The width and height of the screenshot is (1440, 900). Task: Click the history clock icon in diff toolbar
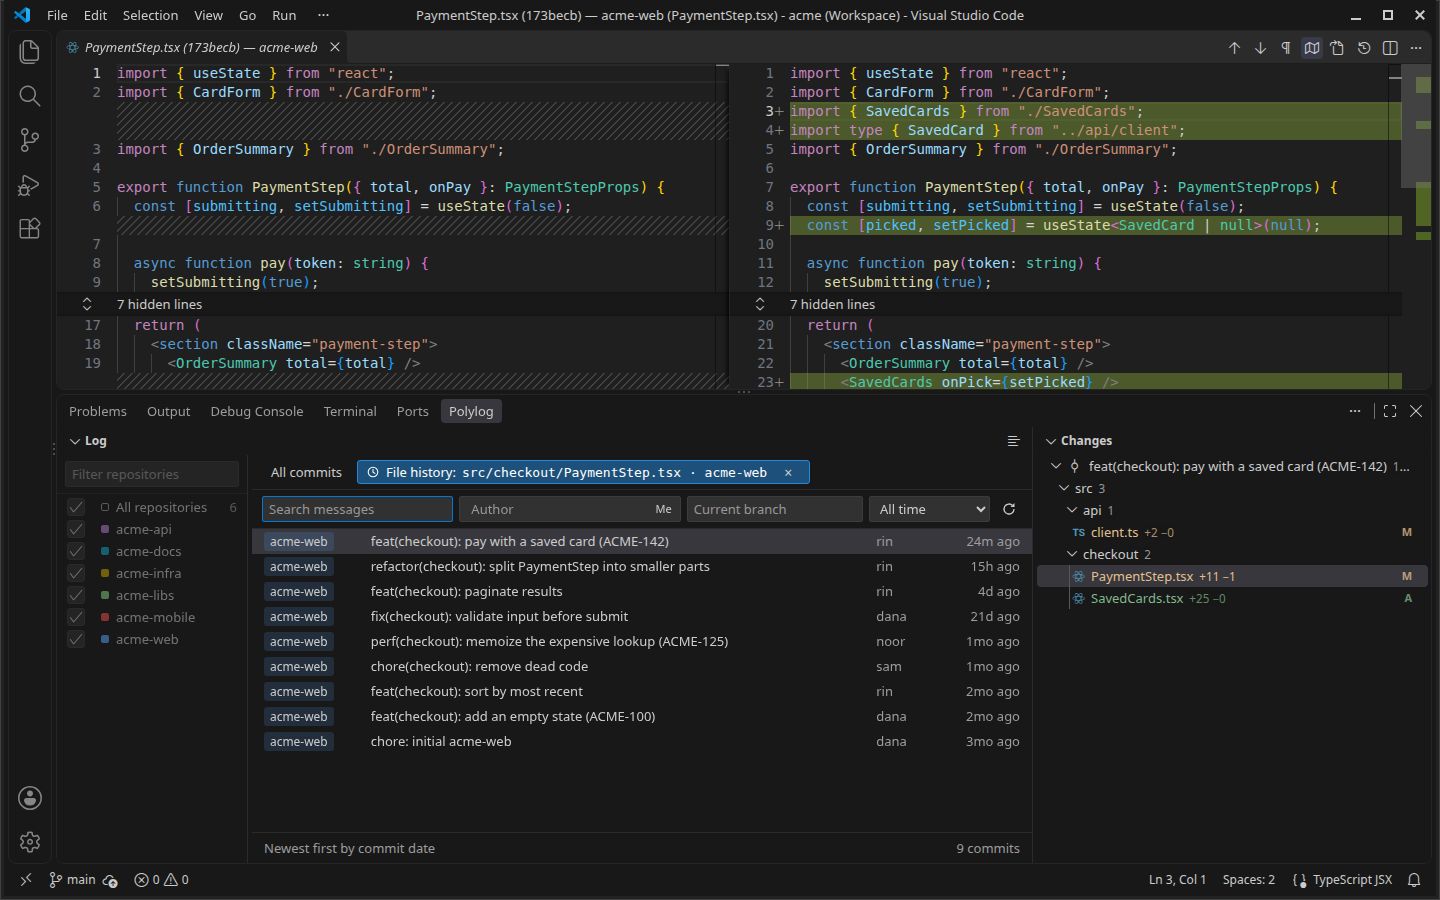tap(1364, 48)
